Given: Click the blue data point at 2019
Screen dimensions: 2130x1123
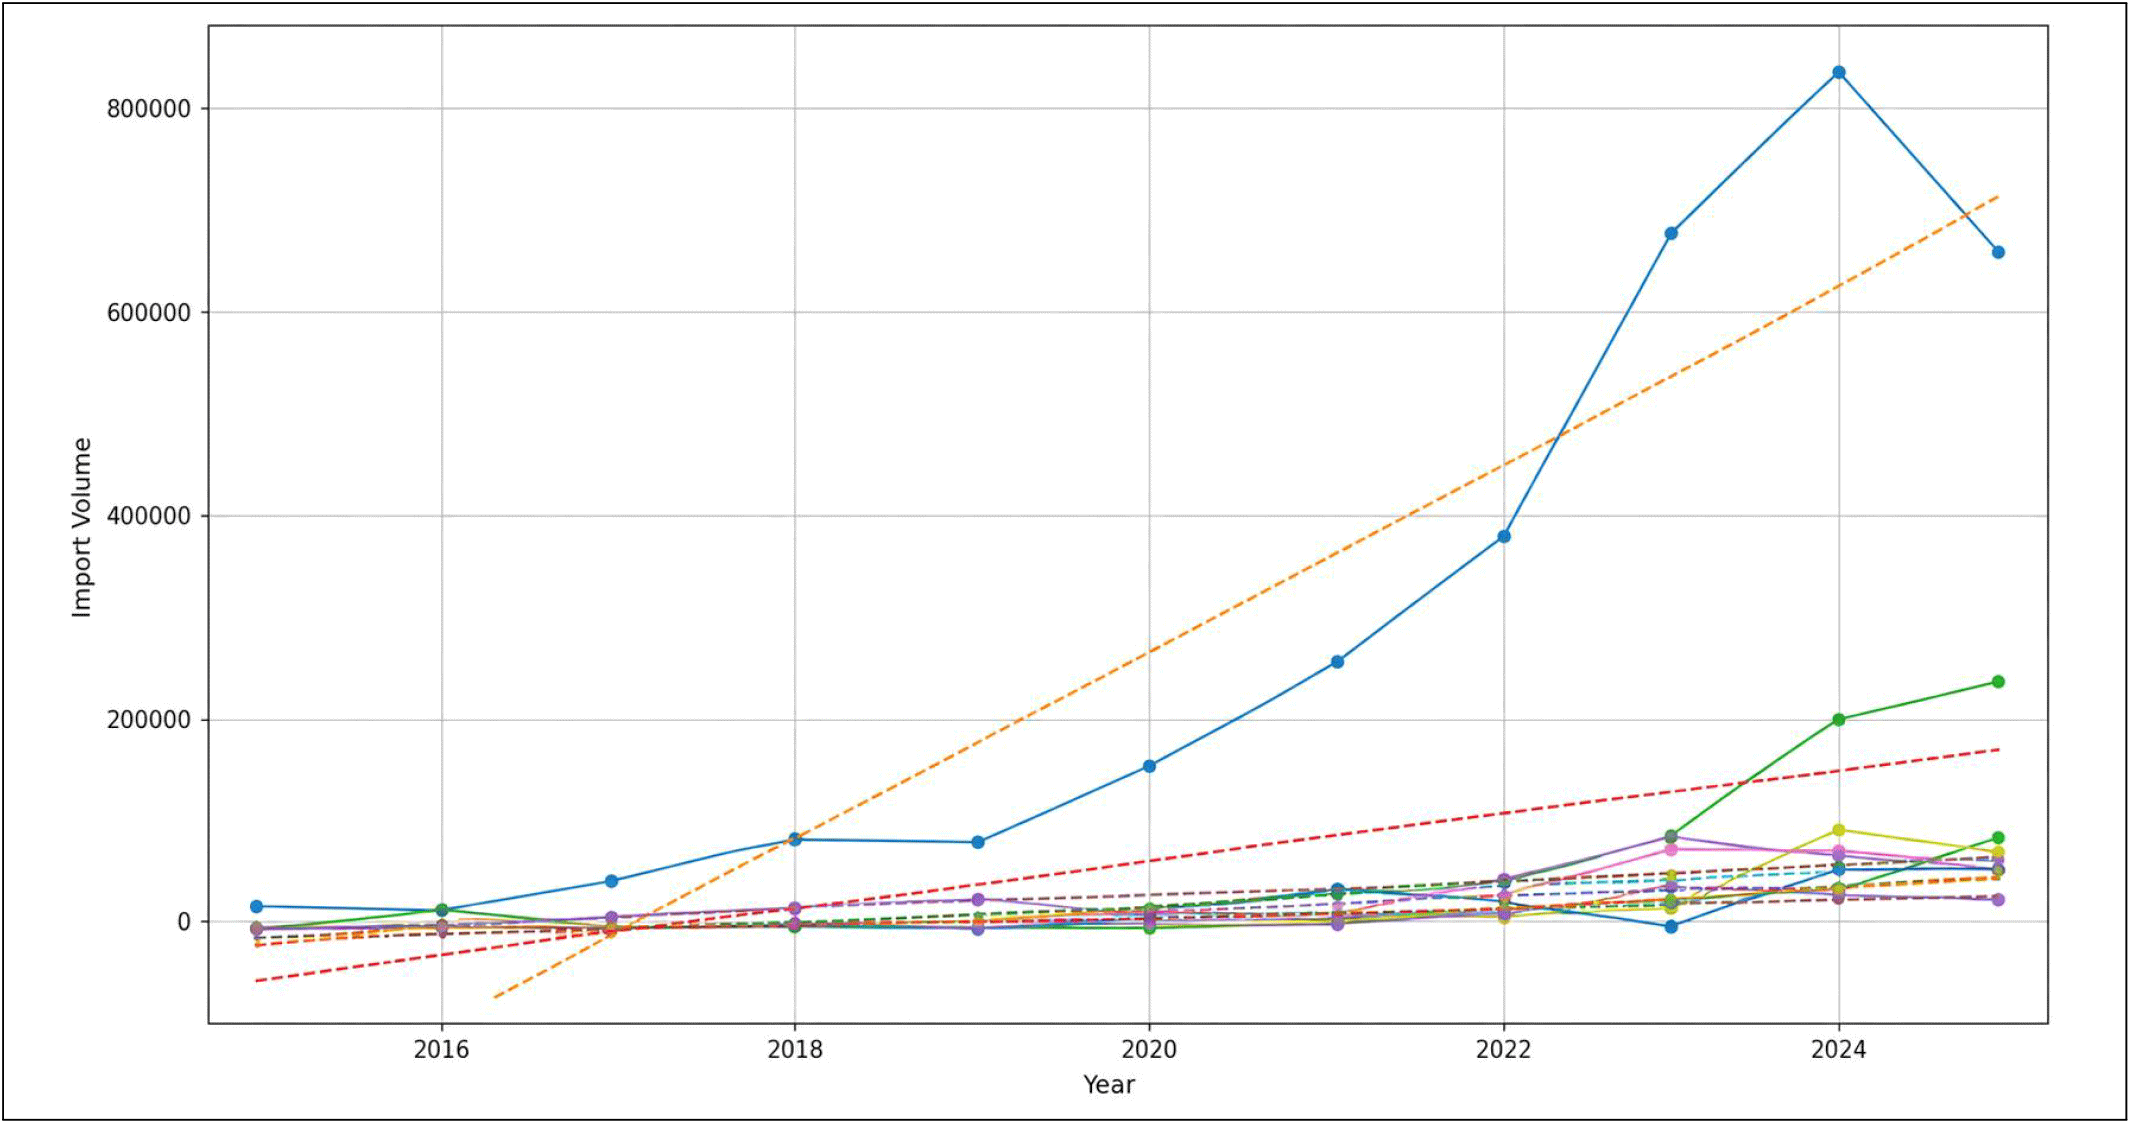Looking at the screenshot, I should tap(978, 842).
